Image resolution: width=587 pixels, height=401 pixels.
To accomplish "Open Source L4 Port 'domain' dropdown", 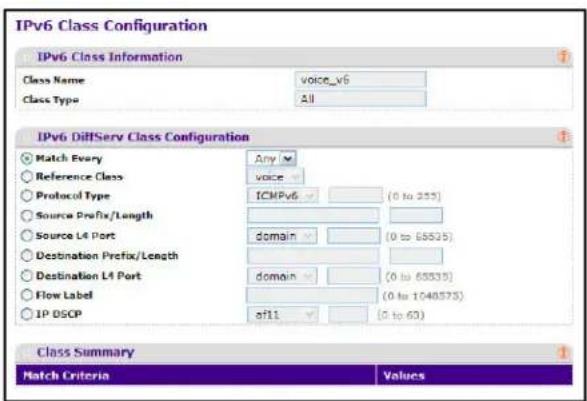I will point(282,236).
